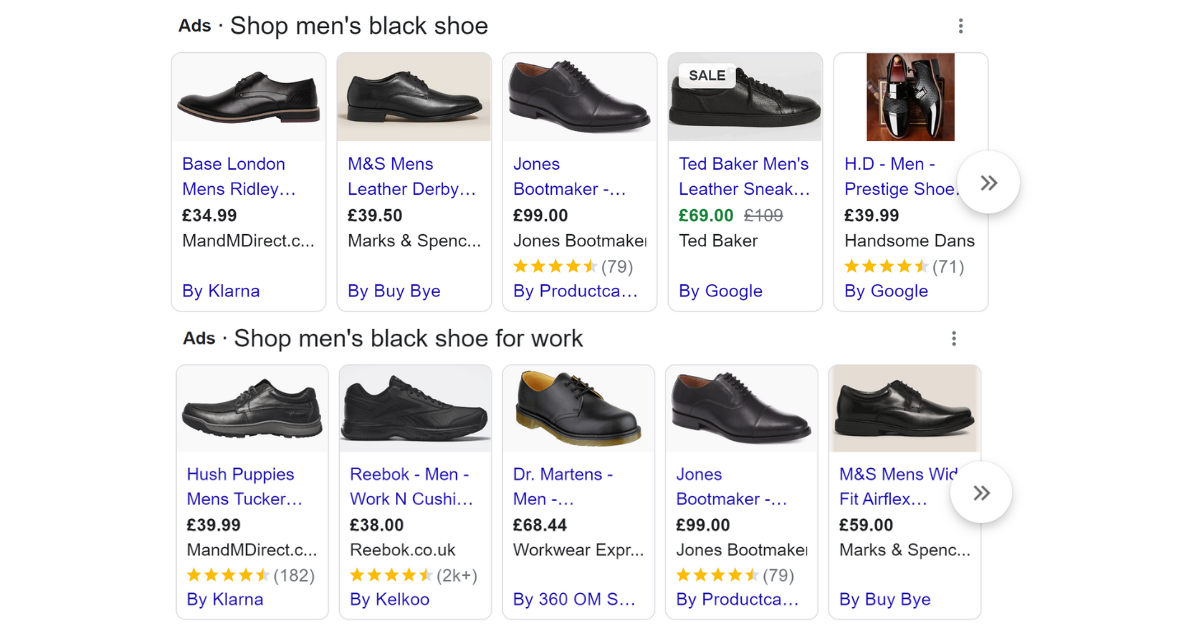Open three-dot menu for black shoe for work ads
This screenshot has height=630, width=1200.
click(954, 339)
